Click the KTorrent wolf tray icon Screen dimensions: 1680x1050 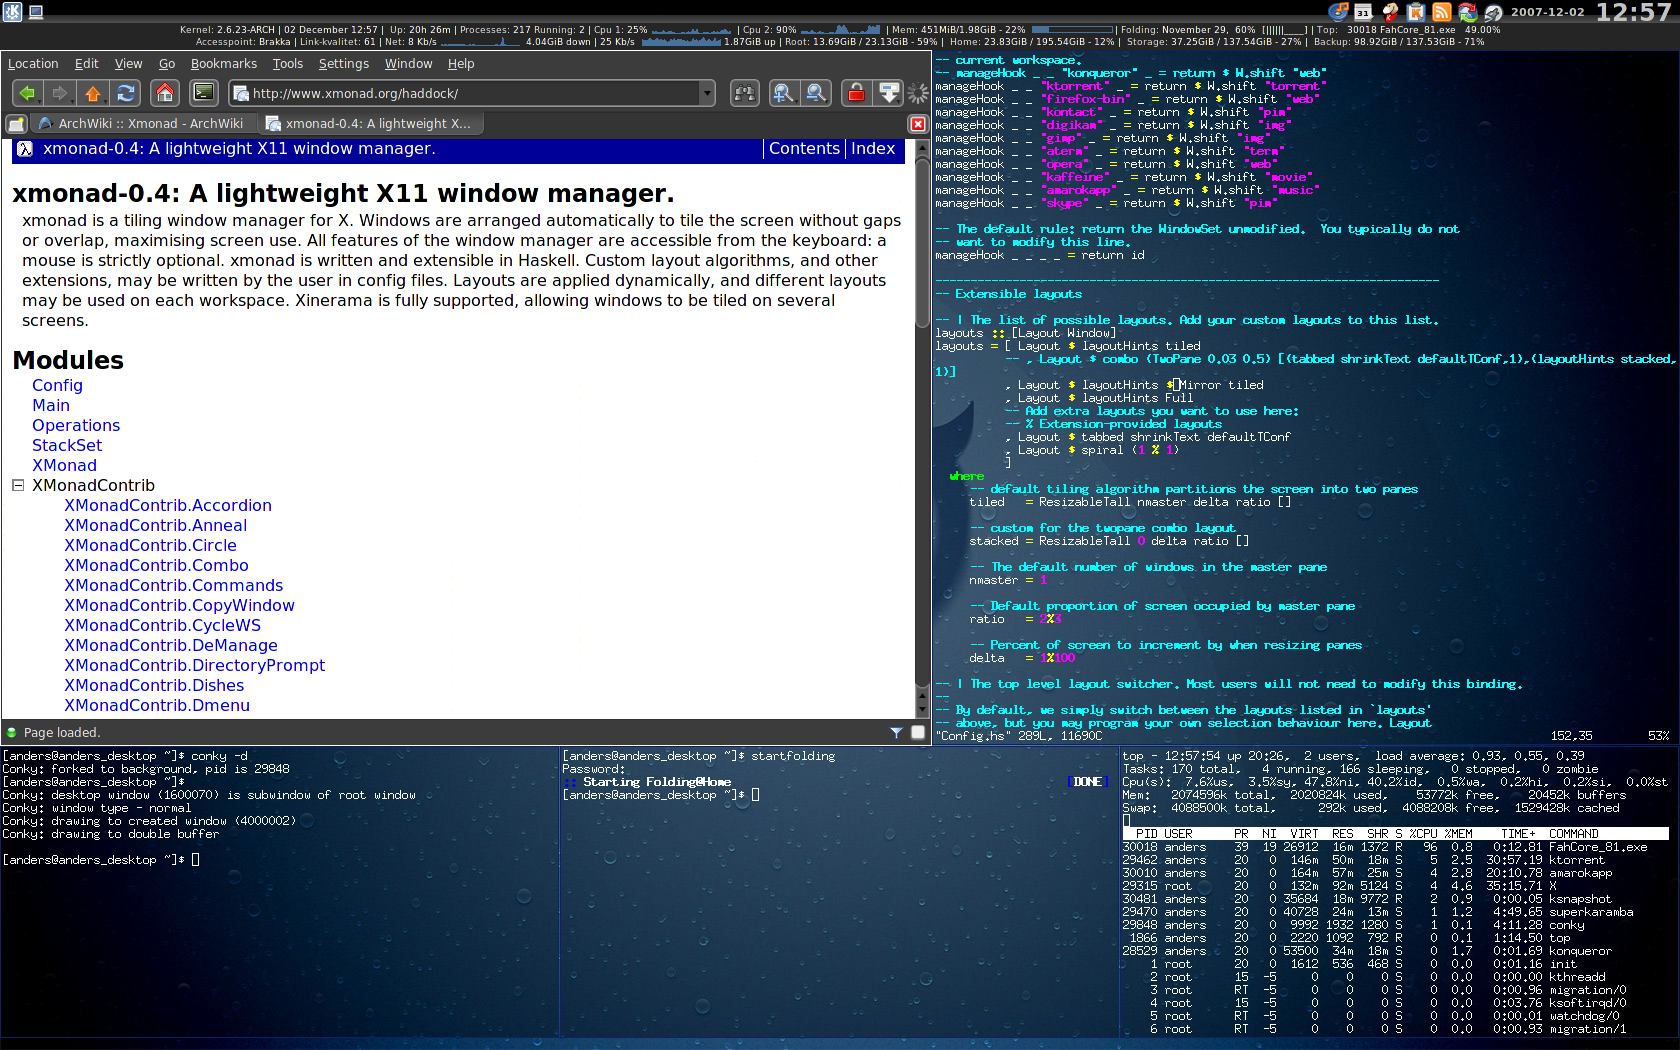pos(1493,12)
